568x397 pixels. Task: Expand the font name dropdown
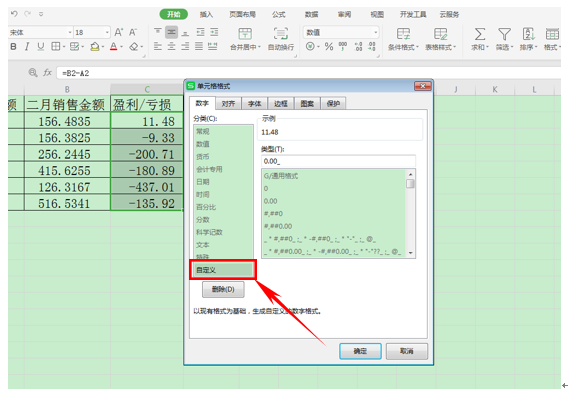click(70, 33)
